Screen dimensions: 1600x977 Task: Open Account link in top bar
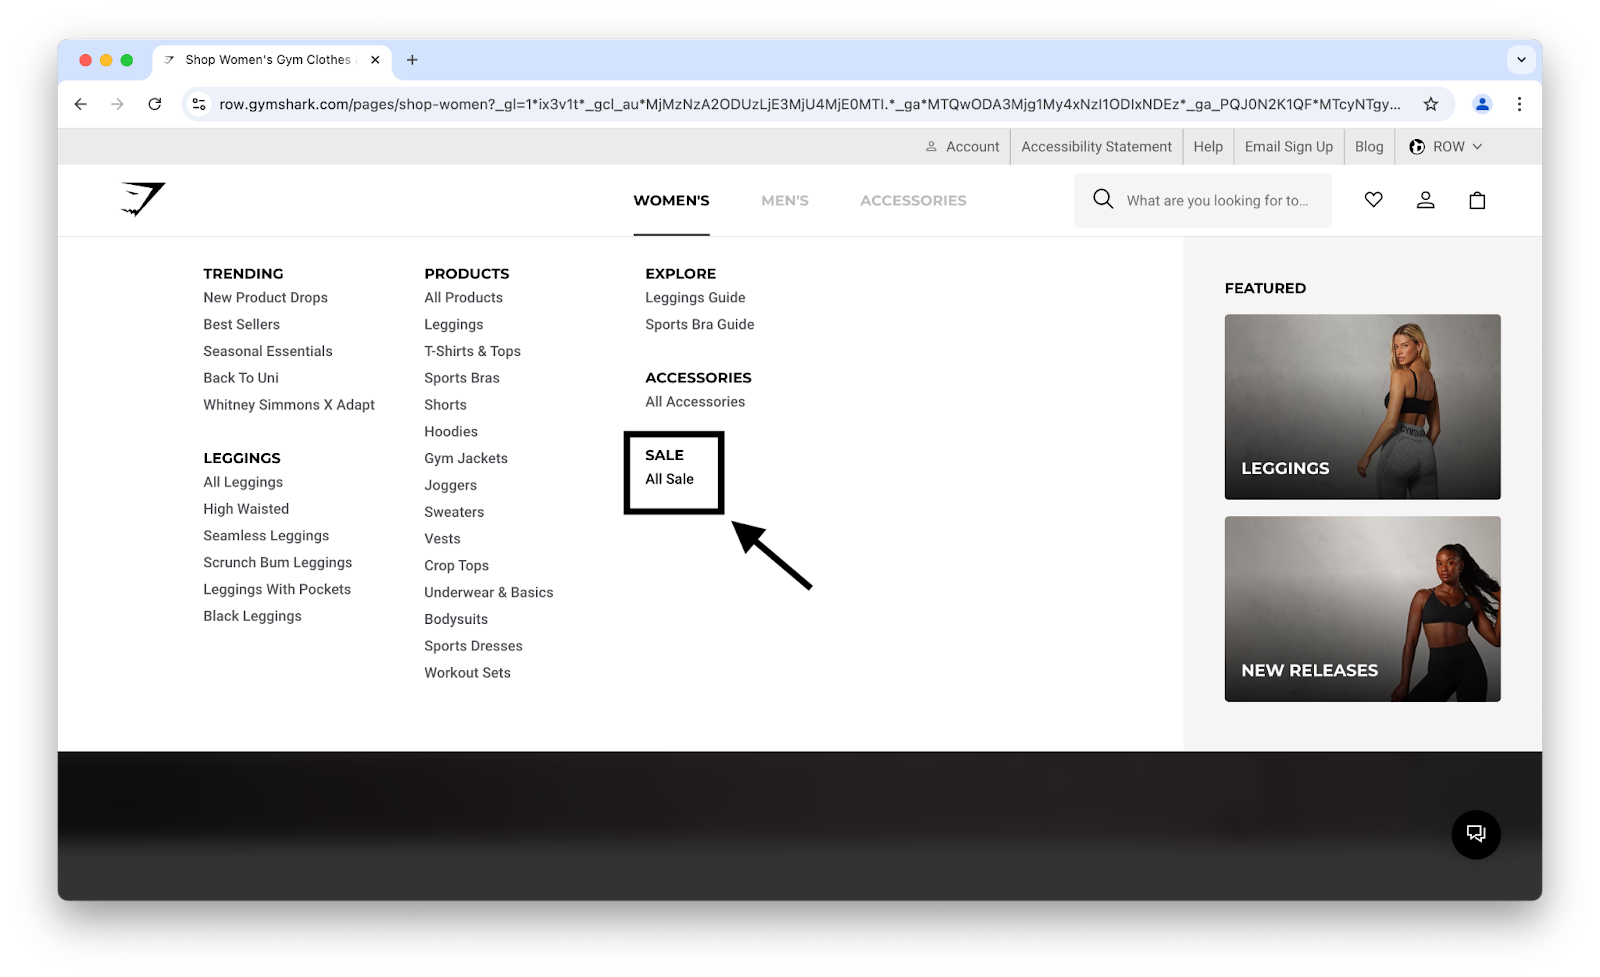pos(962,146)
